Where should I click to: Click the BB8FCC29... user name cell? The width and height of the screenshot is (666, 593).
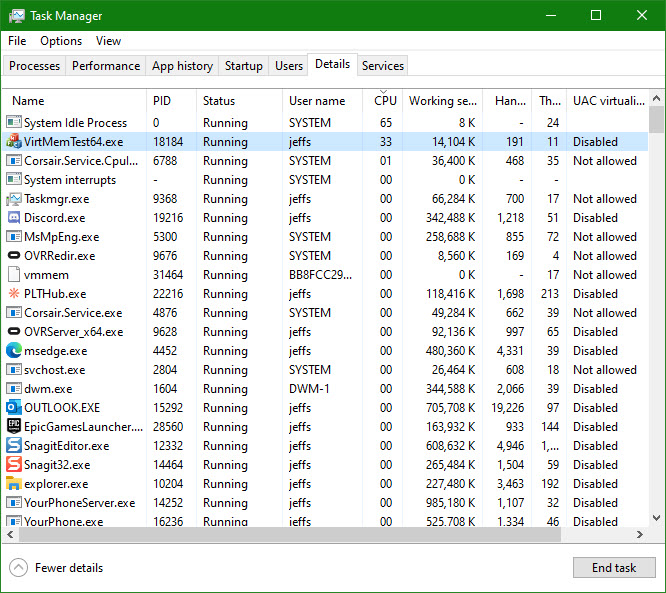coord(320,274)
